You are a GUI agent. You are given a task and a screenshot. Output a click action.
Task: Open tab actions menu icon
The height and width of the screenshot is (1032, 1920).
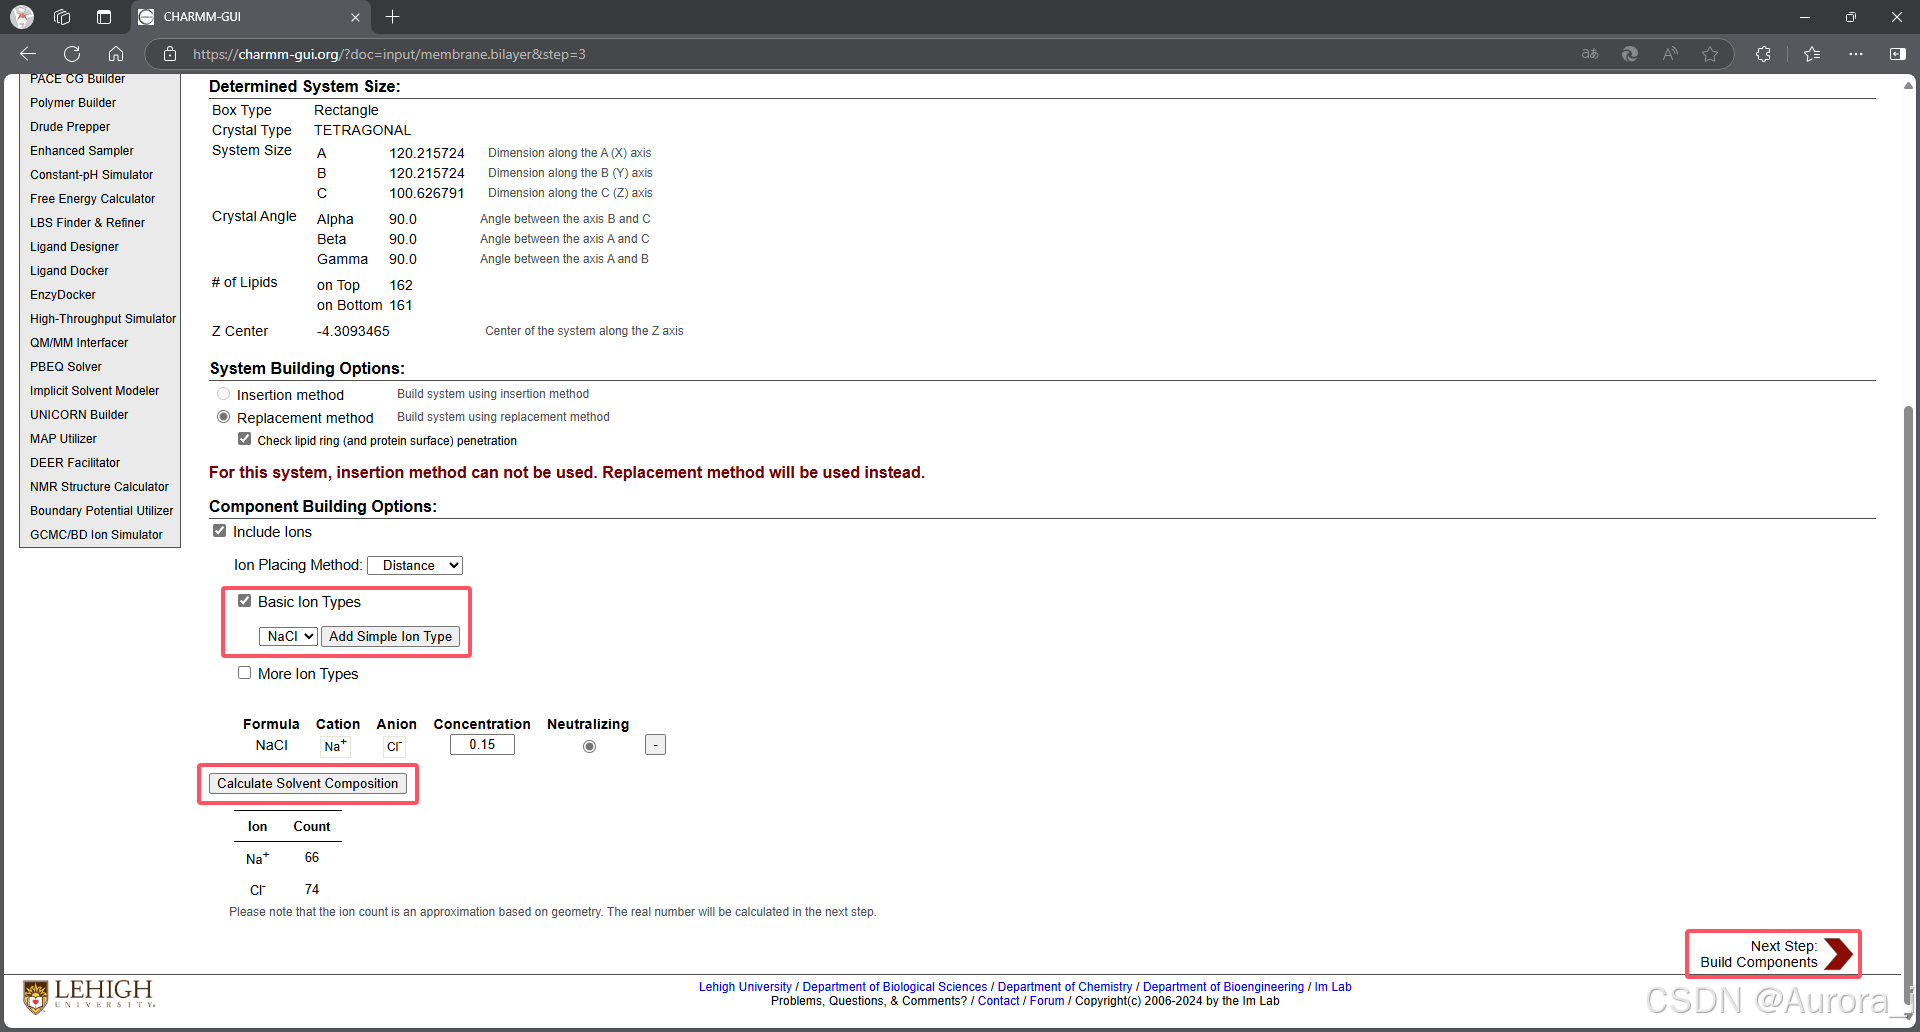click(104, 17)
